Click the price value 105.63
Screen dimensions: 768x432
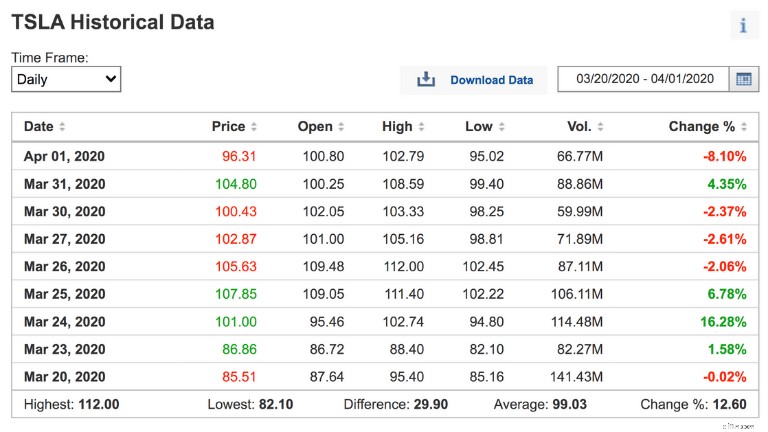[236, 266]
